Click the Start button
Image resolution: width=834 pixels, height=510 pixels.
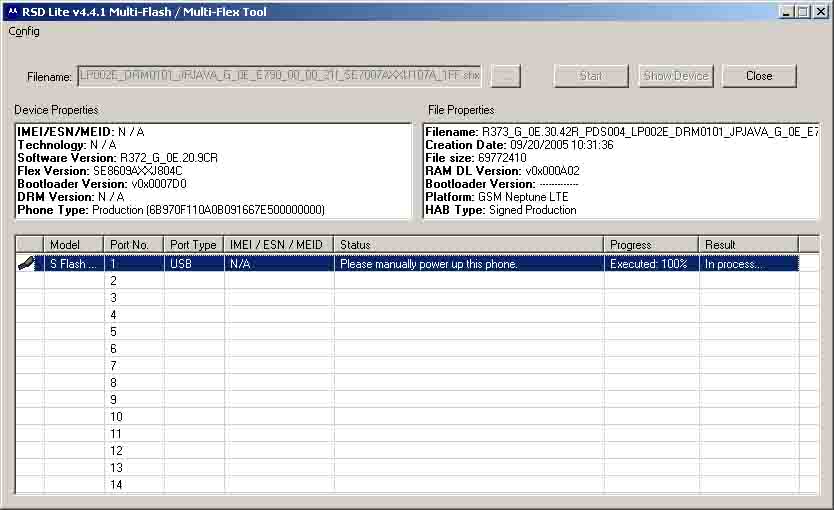click(591, 76)
